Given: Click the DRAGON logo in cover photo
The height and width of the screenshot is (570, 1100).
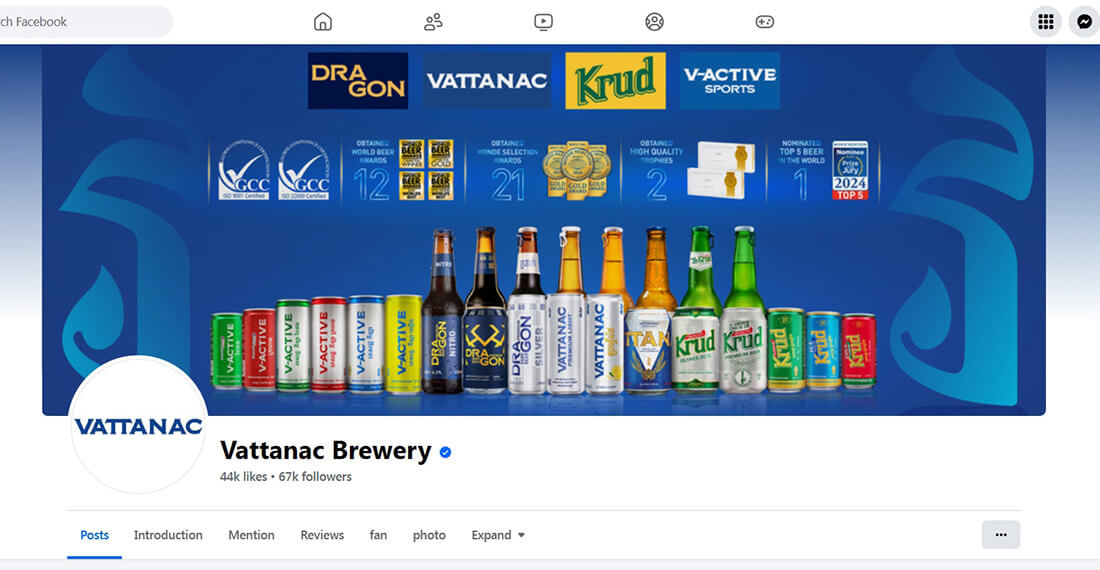Looking at the screenshot, I should [358, 81].
